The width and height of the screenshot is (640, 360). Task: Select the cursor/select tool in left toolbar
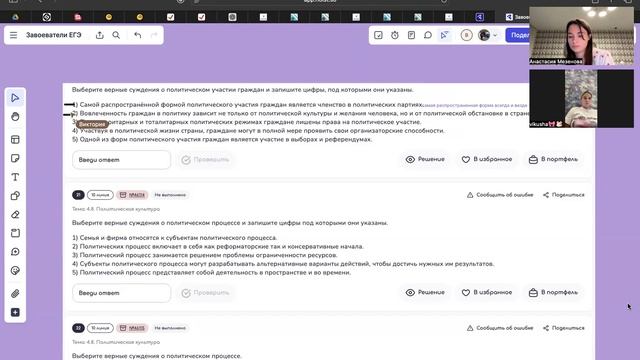15,98
